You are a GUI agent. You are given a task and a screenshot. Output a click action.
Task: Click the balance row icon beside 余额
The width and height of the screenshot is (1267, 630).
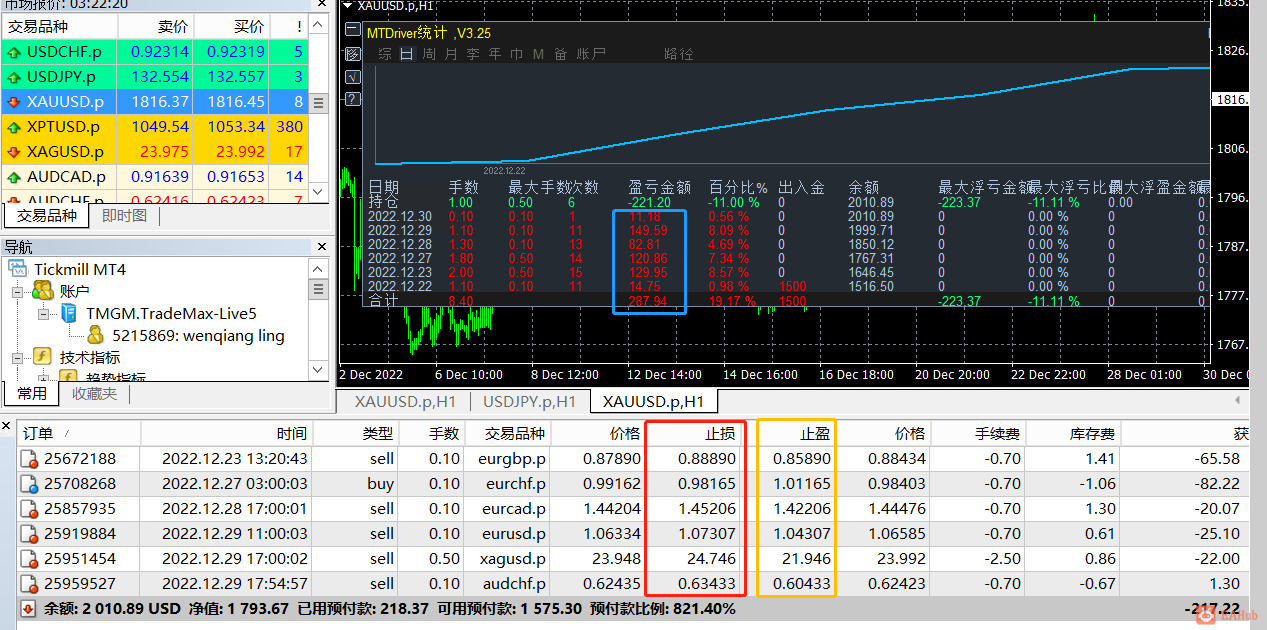pyautogui.click(x=28, y=608)
